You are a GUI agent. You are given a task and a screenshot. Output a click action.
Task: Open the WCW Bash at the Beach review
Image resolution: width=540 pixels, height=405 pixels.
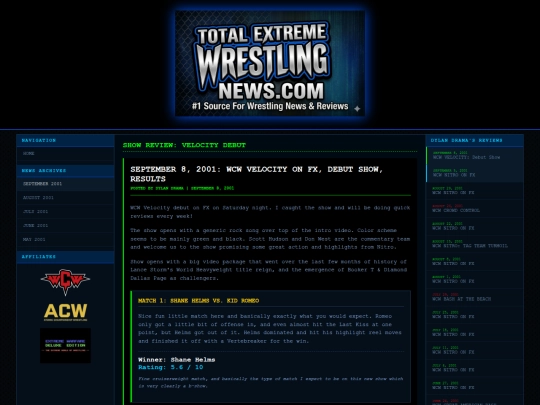[475, 297]
